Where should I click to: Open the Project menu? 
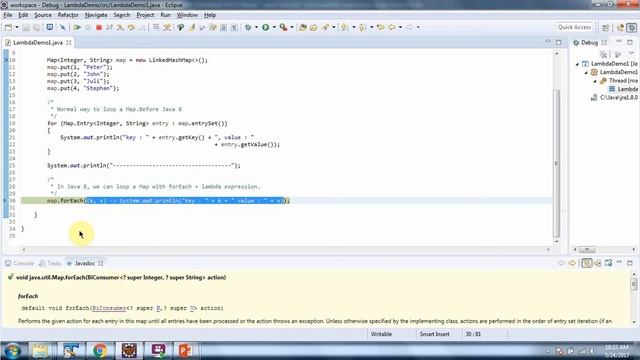[x=145, y=15]
